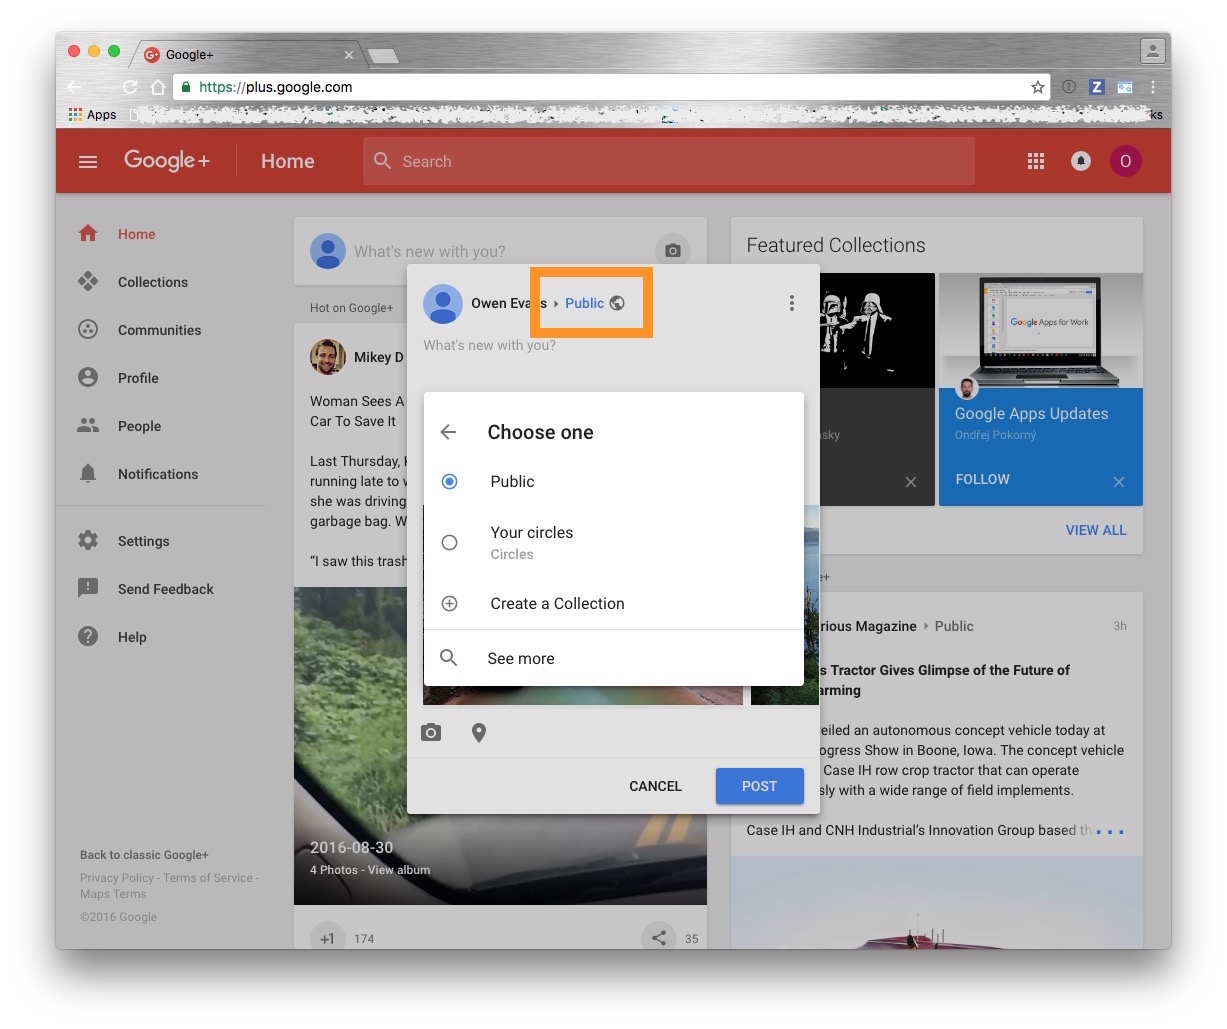Click the +1 button on the photo post
The height and width of the screenshot is (1029, 1227).
(x=327, y=938)
